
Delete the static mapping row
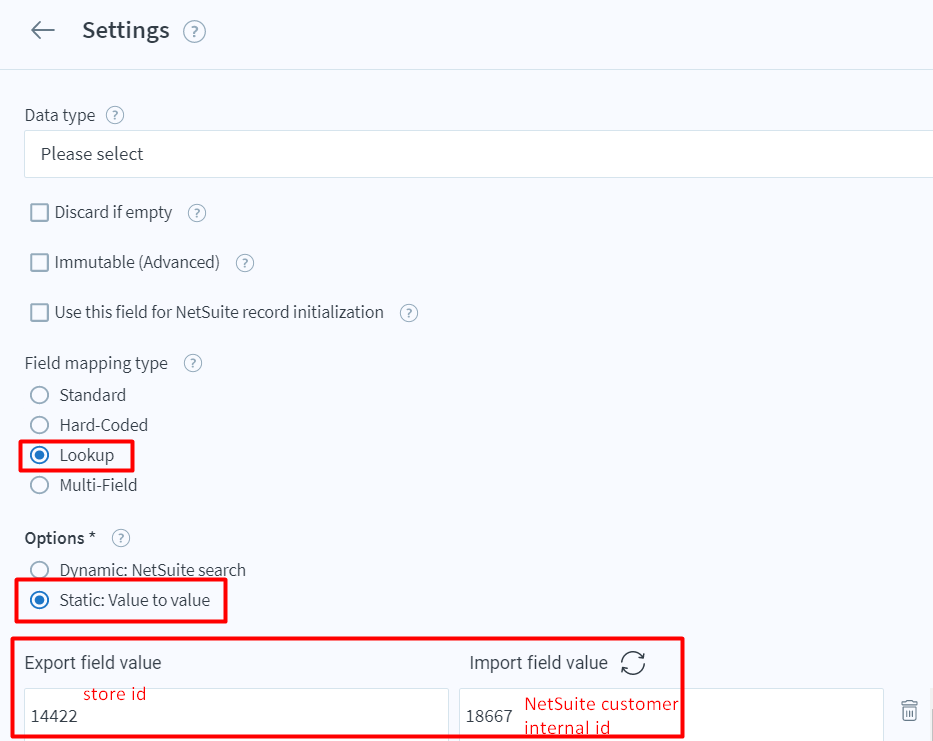909,711
